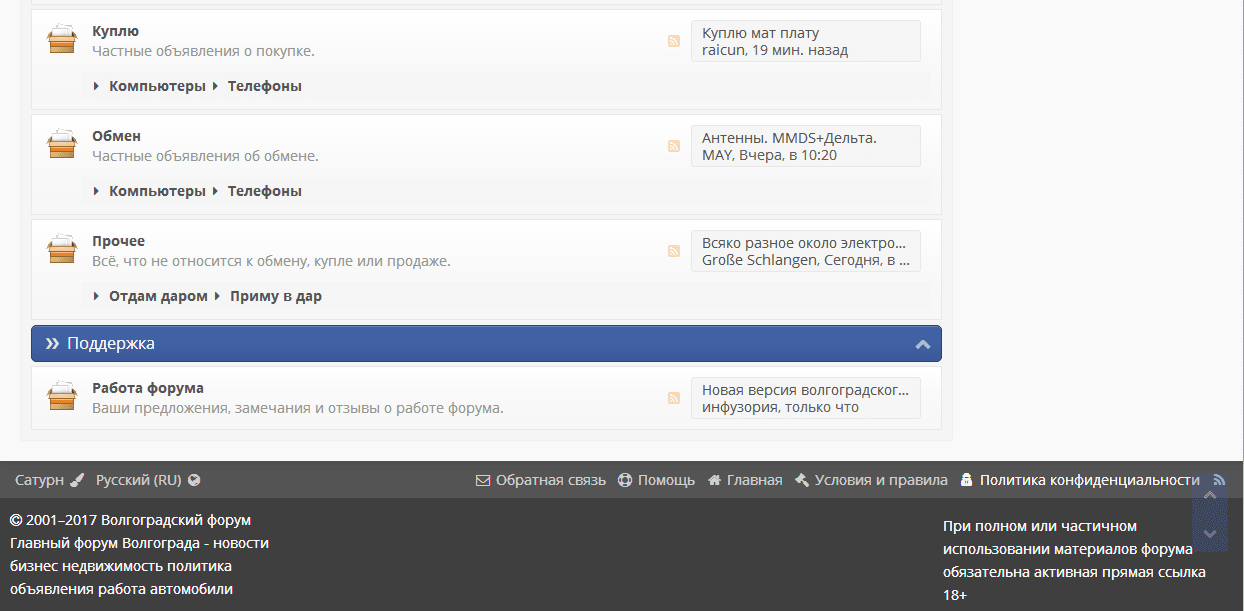This screenshot has width=1244, height=611.
Task: Open thread Всяко разное около электро…
Action: point(804,243)
